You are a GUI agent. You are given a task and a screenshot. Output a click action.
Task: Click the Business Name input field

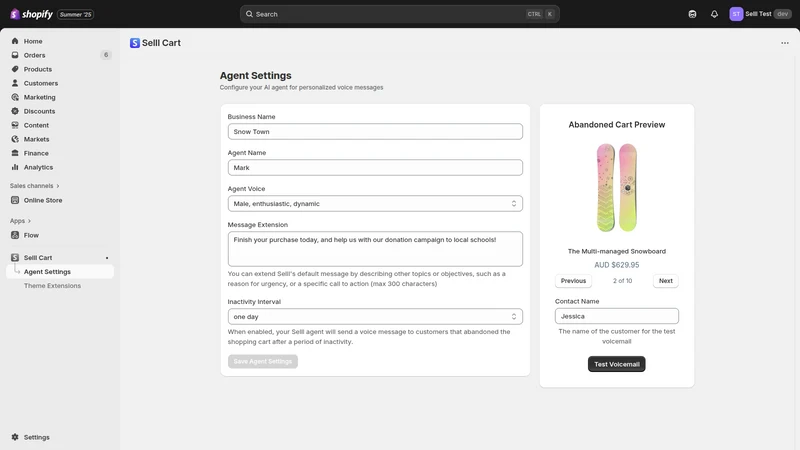coord(375,132)
